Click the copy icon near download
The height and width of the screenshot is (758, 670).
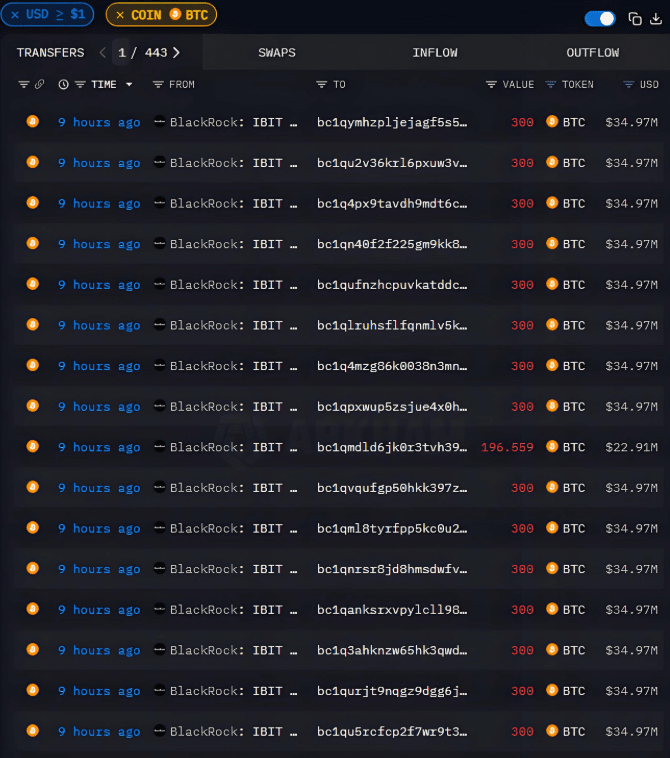(x=635, y=19)
